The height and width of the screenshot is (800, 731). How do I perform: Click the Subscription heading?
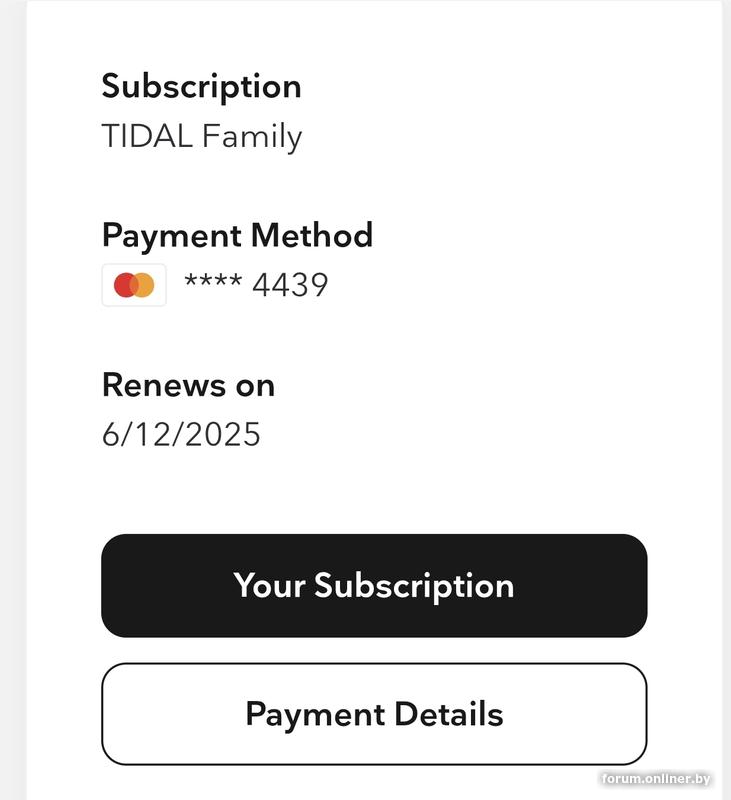coord(201,86)
